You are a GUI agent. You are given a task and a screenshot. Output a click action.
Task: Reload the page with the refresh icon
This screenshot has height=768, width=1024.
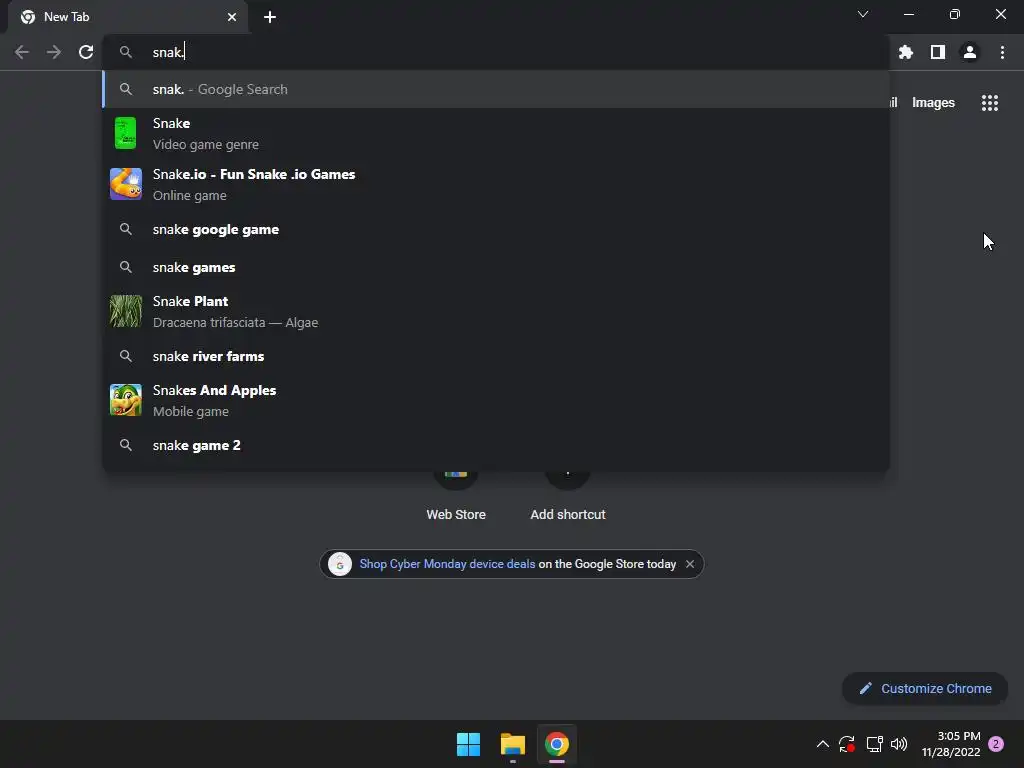(86, 52)
